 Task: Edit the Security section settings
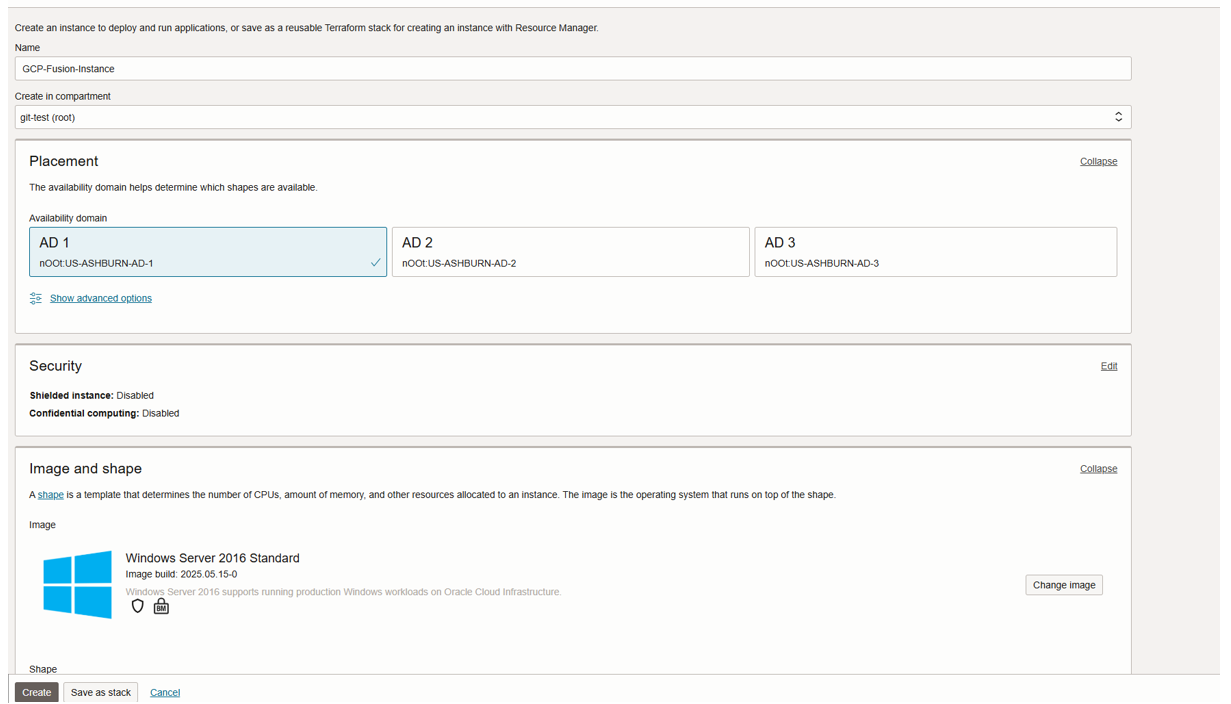pos(1109,366)
